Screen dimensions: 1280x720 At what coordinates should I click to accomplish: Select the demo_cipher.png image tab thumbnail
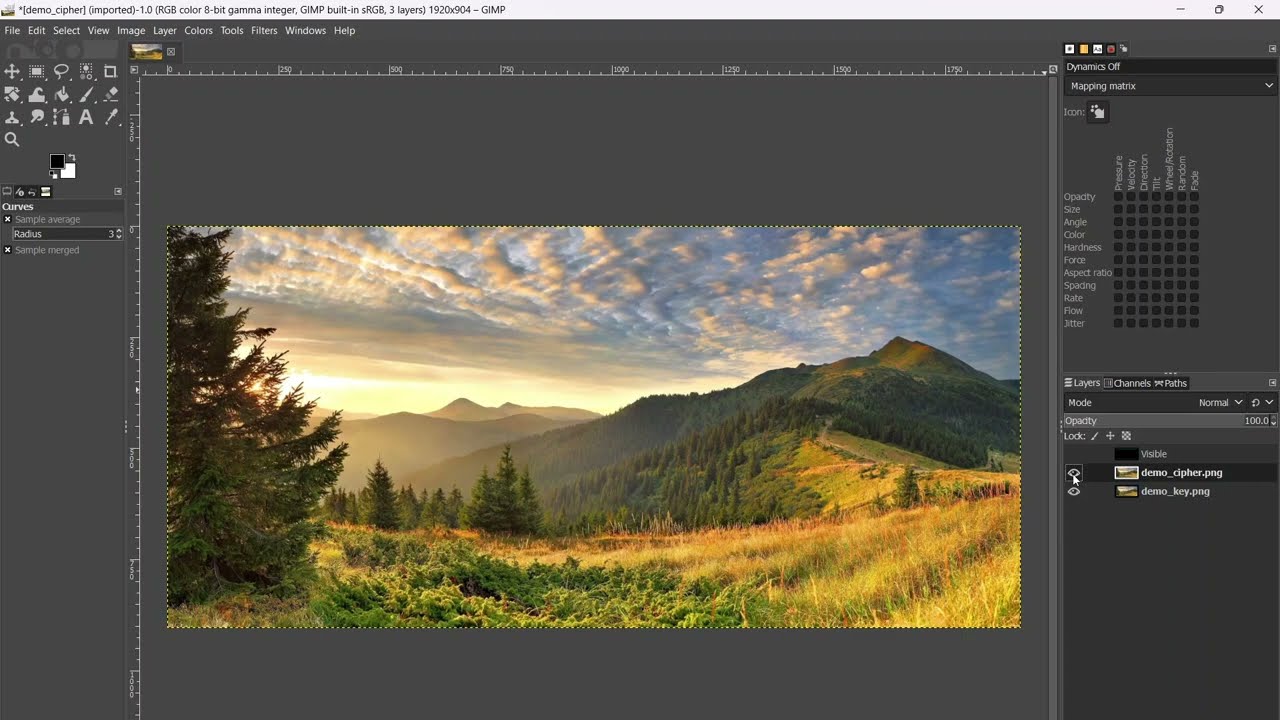(146, 52)
